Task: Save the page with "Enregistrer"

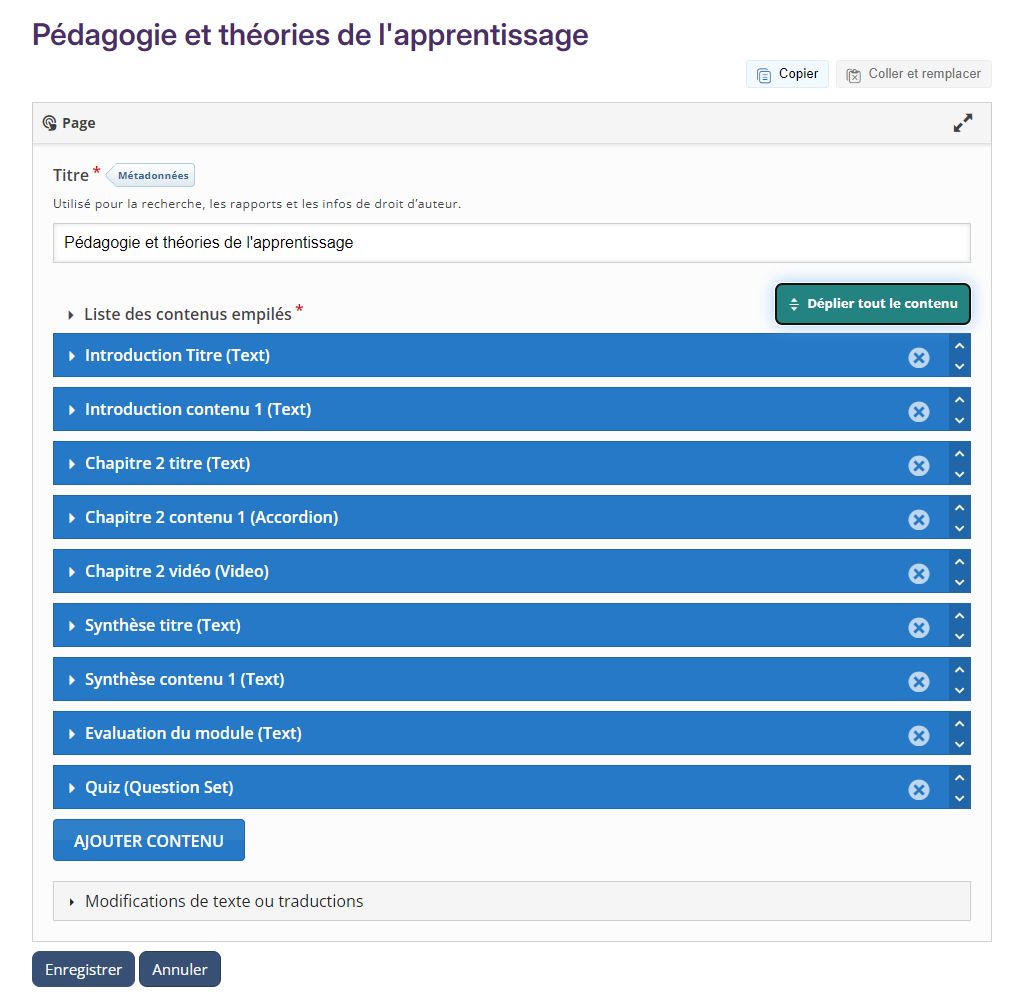Action: [83, 968]
